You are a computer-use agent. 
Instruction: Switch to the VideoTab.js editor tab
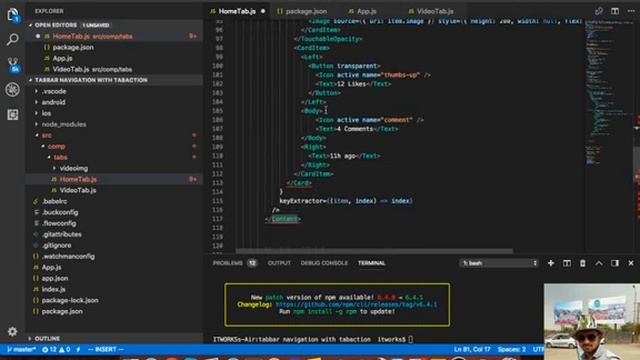coord(435,11)
